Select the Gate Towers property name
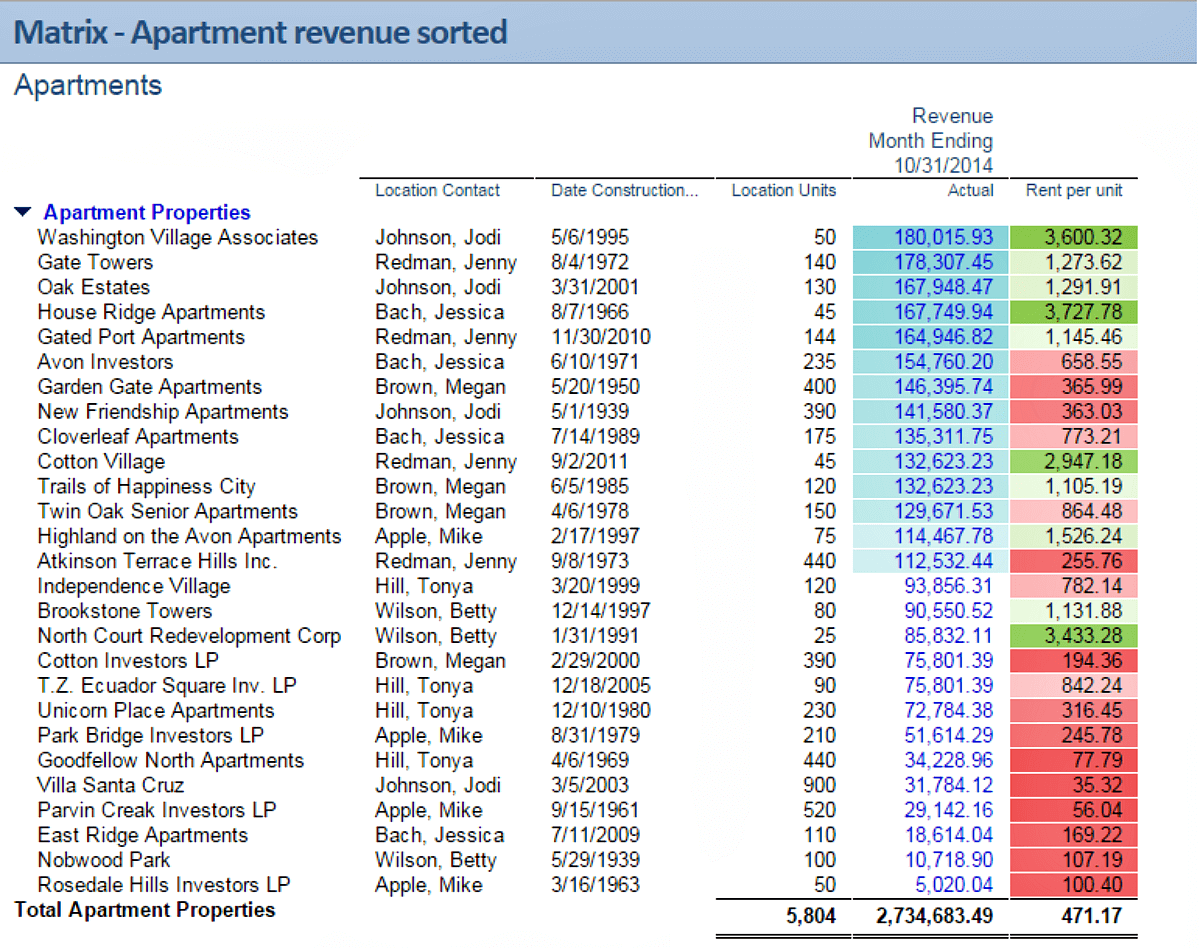Screen dimensions: 1200x948 tap(96, 262)
